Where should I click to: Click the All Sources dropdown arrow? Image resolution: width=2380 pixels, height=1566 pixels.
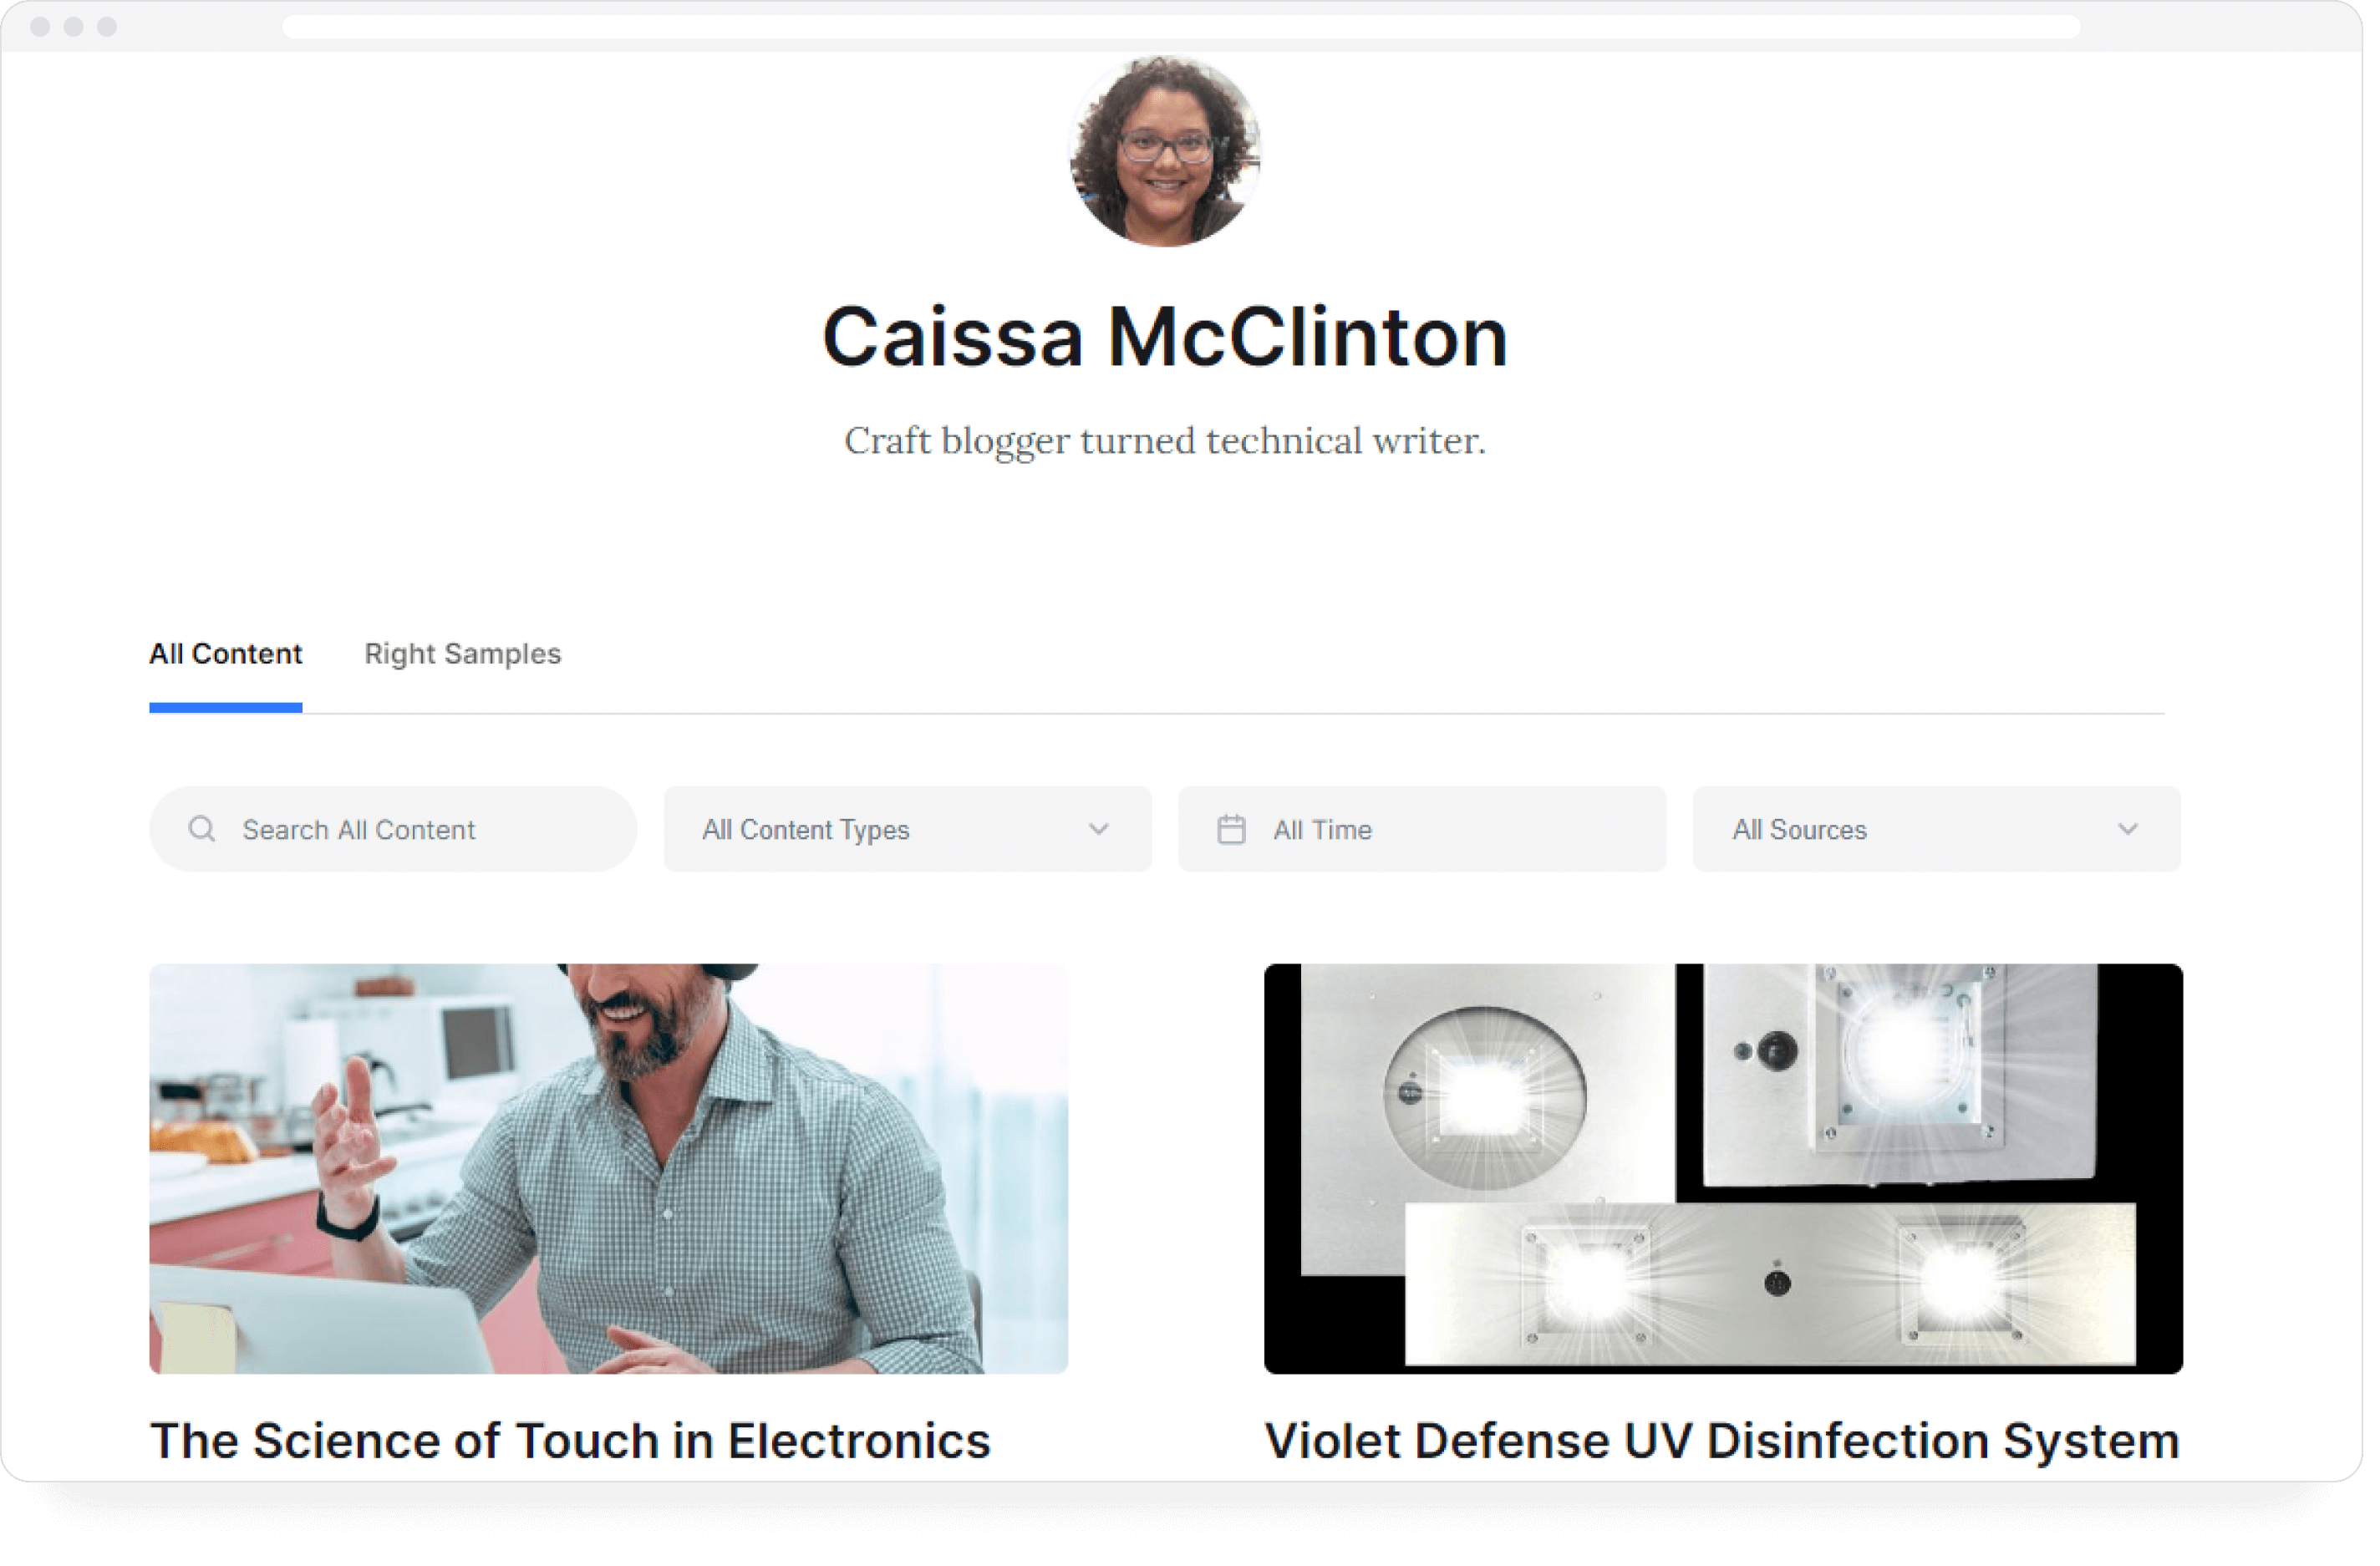point(2128,830)
